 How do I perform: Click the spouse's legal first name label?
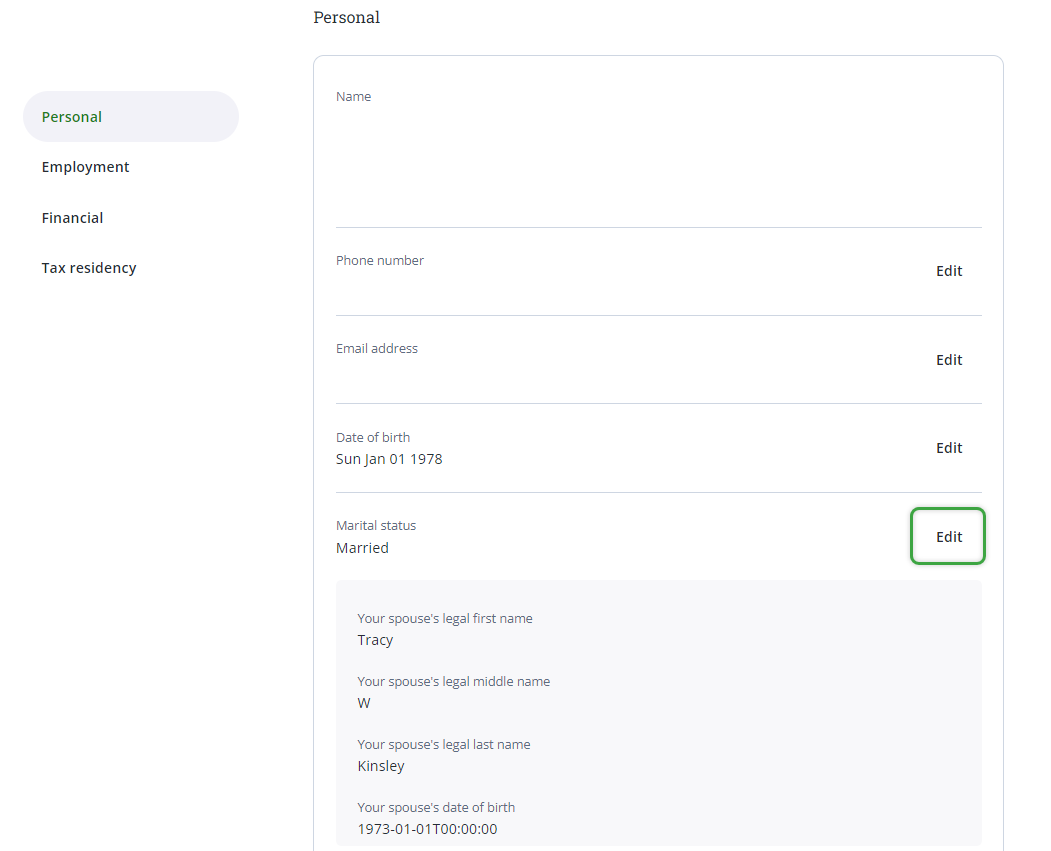[x=445, y=619]
